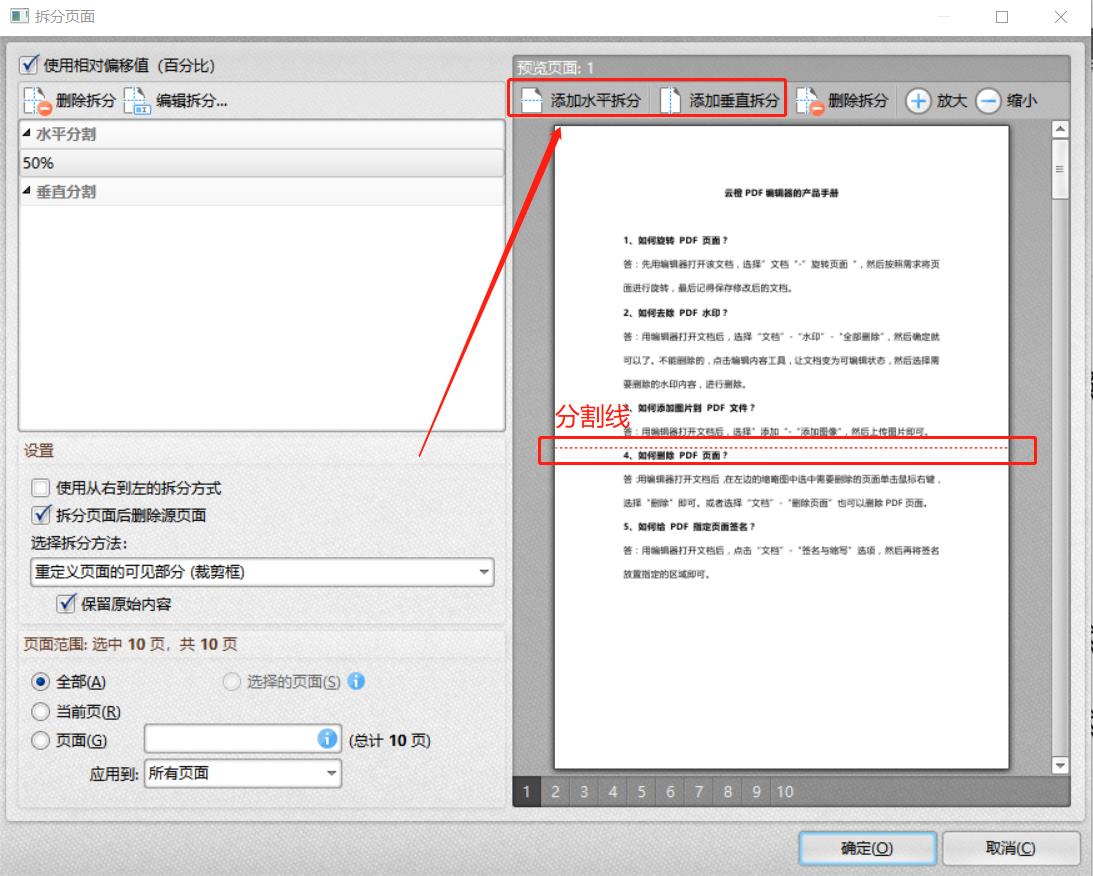The height and width of the screenshot is (876, 1093).
Task: Click info icon inside page range field
Action: (327, 738)
